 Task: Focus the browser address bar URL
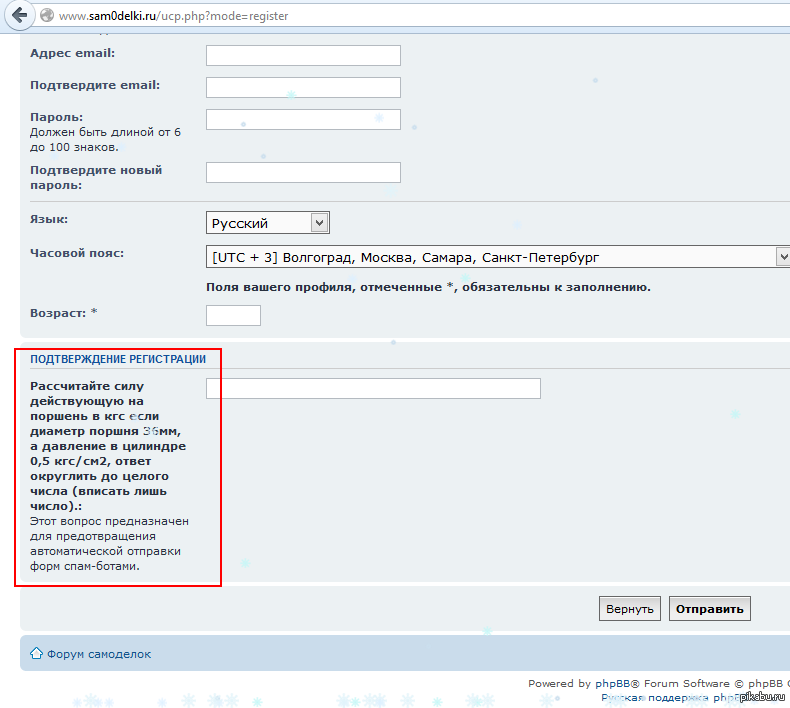pos(200,16)
